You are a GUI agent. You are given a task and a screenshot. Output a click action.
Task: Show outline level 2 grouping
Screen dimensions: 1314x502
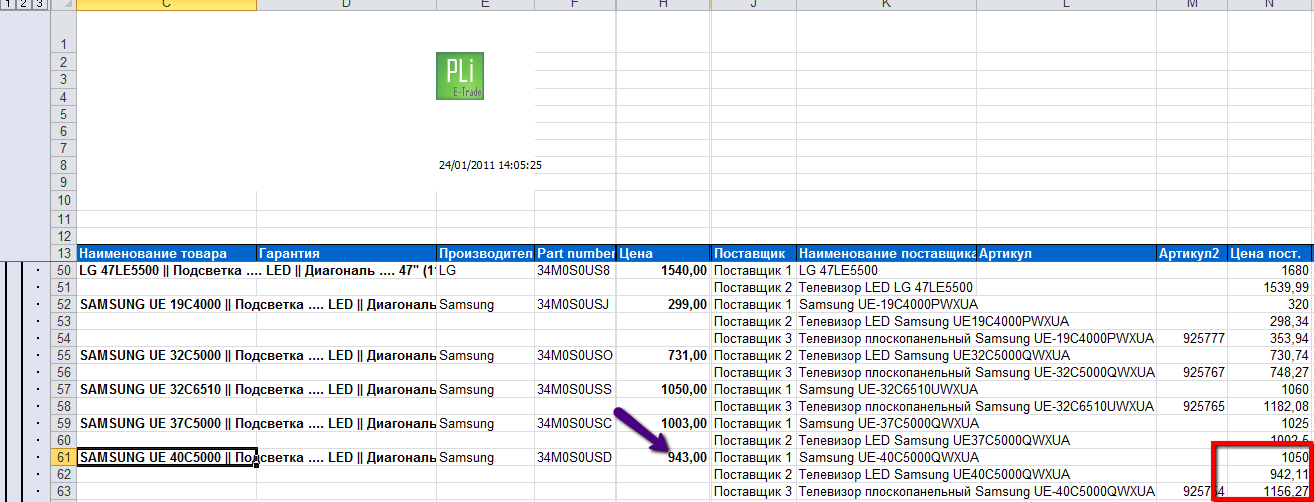tap(23, 5)
